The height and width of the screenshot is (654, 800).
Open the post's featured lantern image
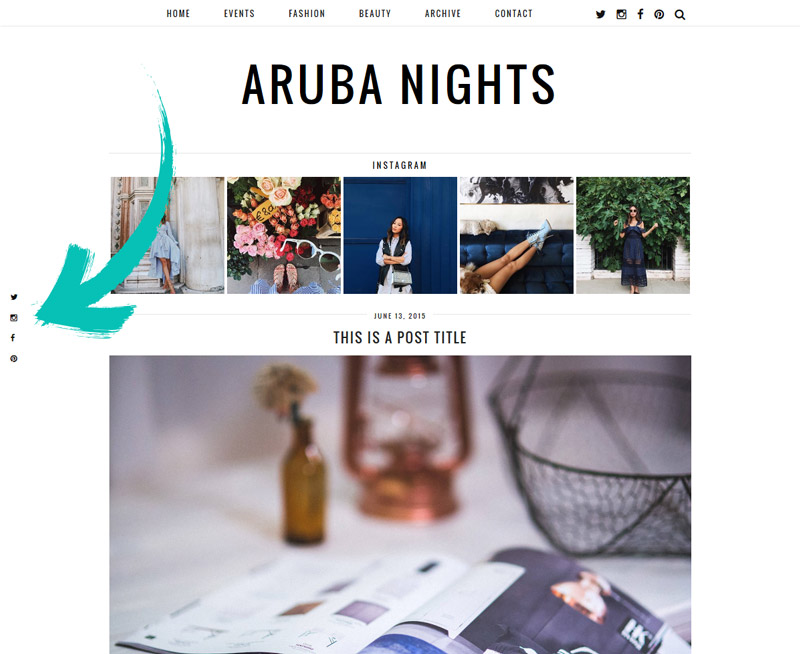point(400,505)
